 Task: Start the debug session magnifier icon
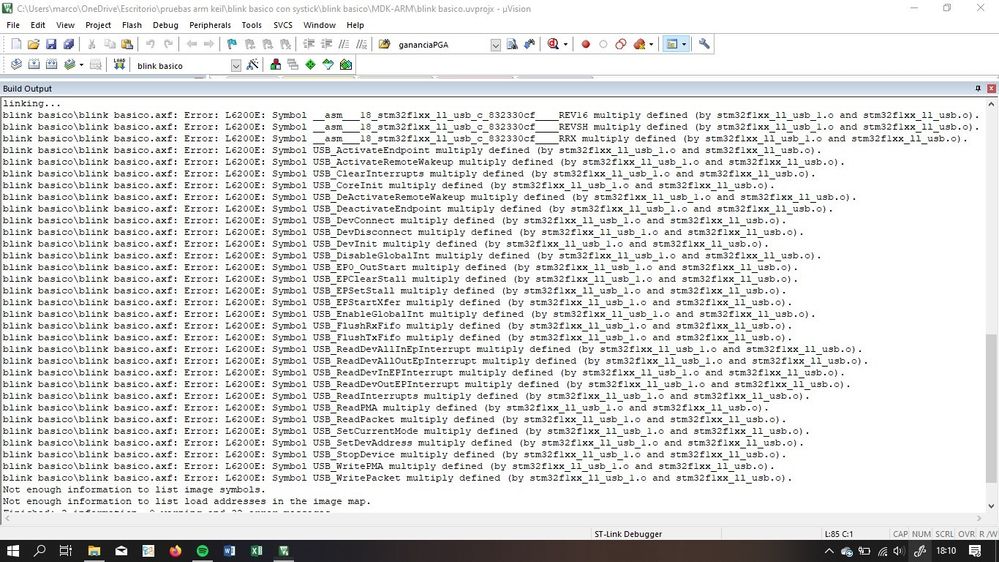click(x=553, y=44)
